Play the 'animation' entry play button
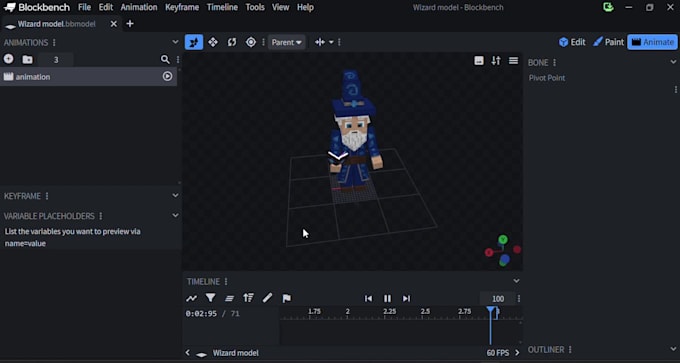Image resolution: width=680 pixels, height=363 pixels. [x=167, y=76]
